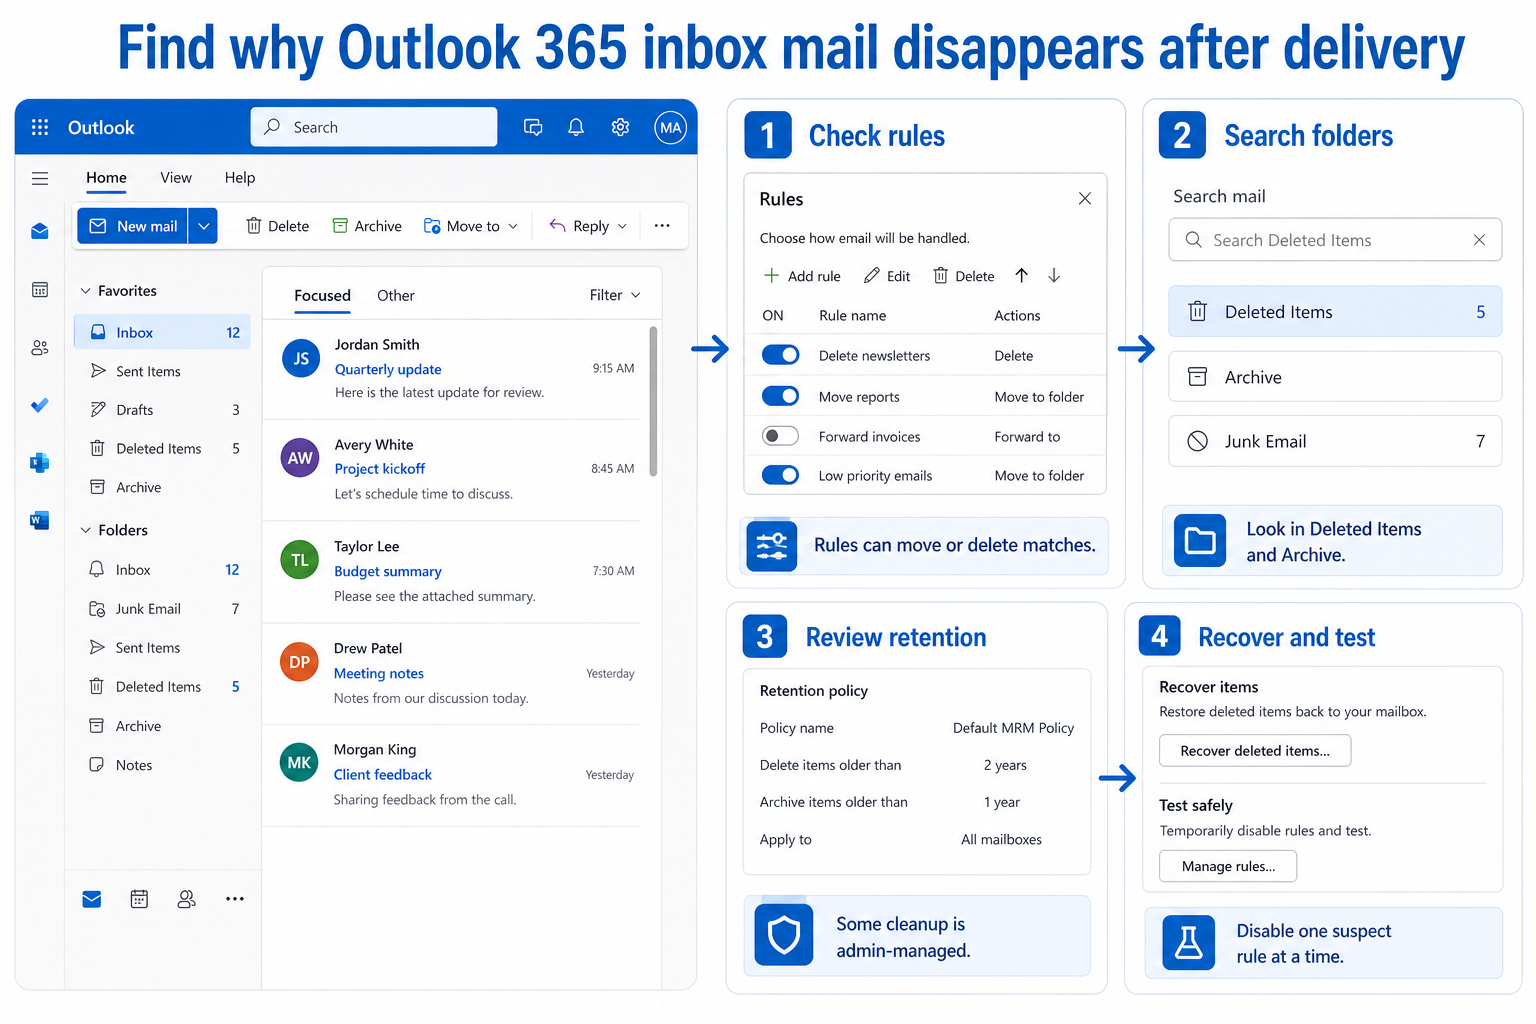
Task: Toggle the hamburger navigation menu
Action: click(x=40, y=179)
